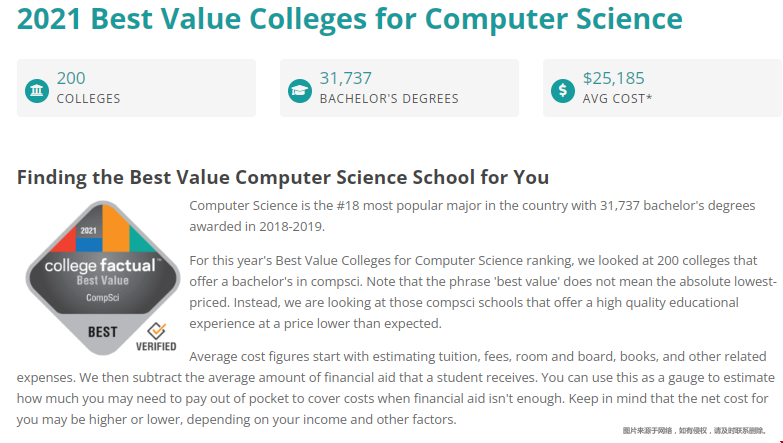Image resolution: width=783 pixels, height=443 pixels.
Task: Click the $25,185 Avg Cost card
Action: [x=663, y=88]
